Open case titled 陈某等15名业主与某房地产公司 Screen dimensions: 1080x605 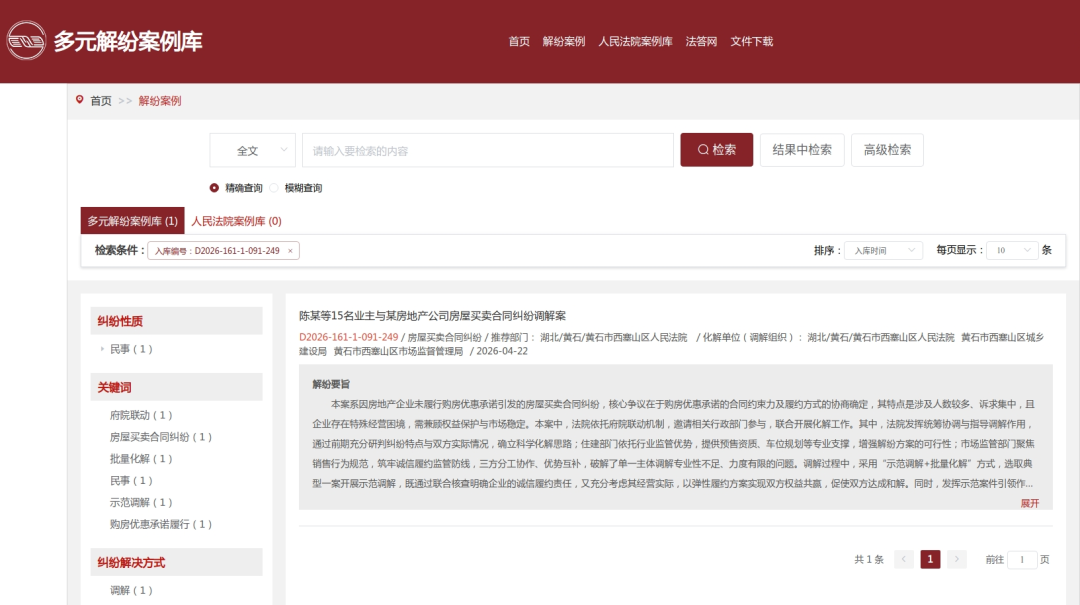[x=432, y=316]
